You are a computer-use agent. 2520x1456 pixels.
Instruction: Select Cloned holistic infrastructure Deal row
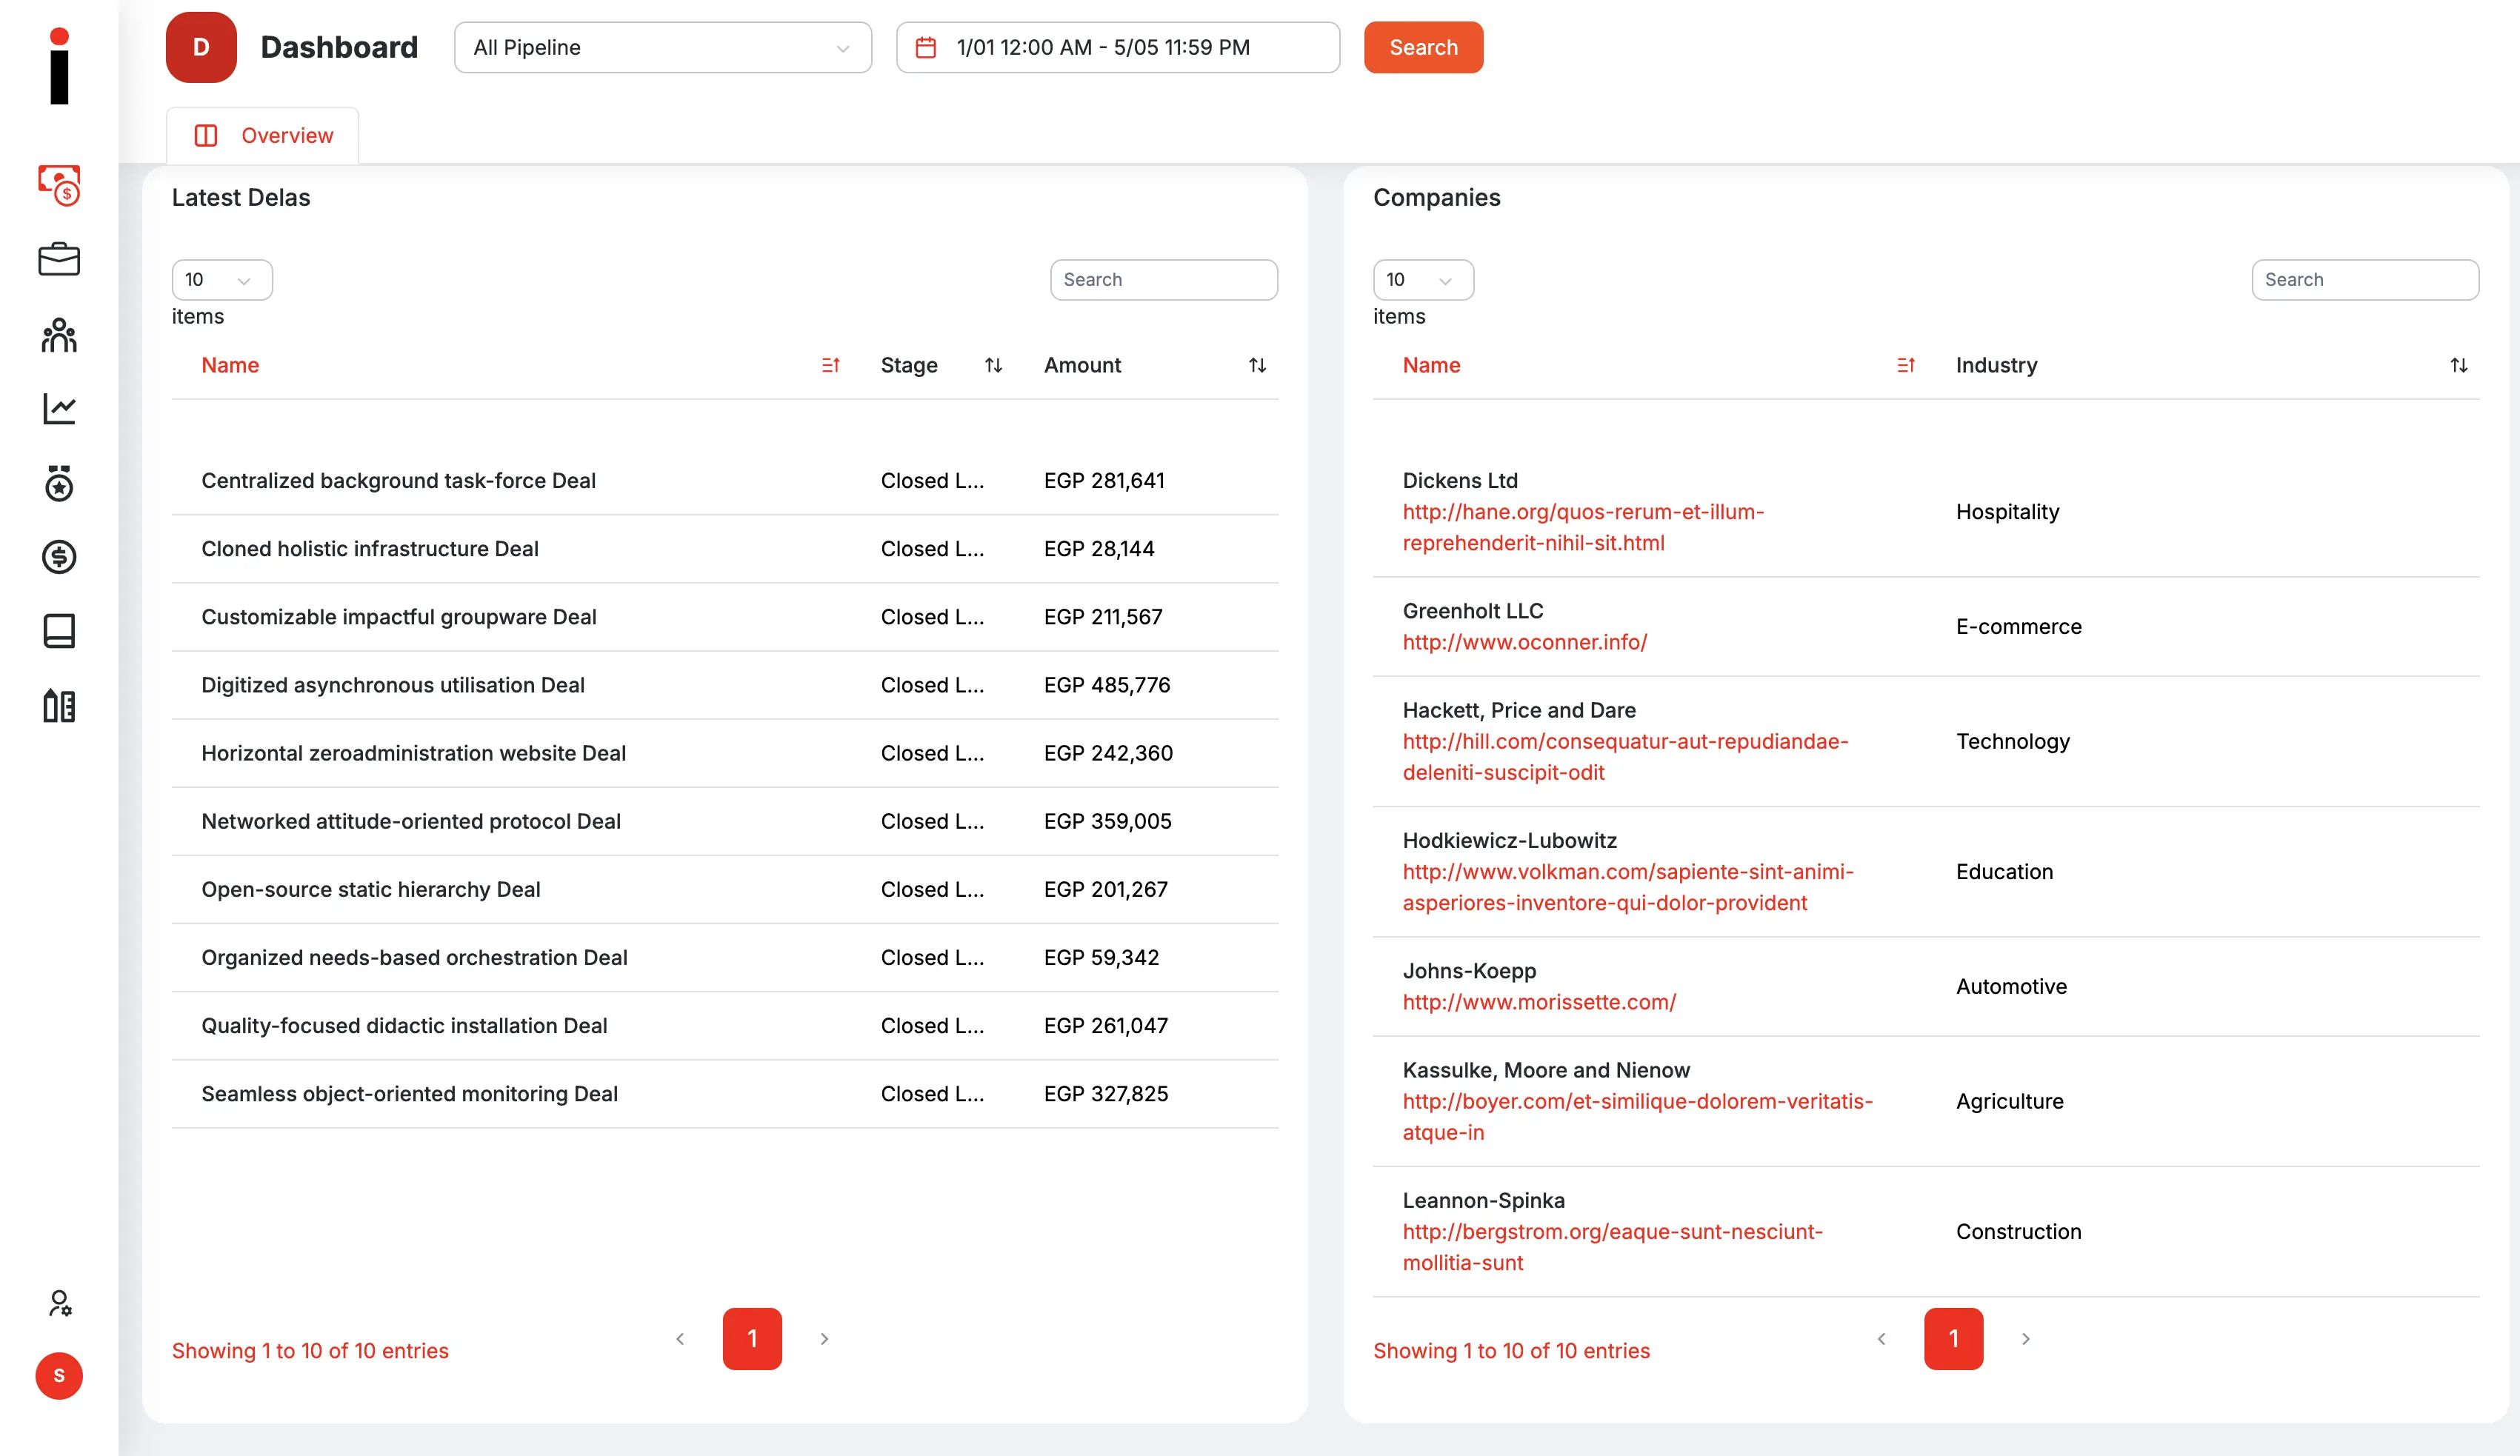point(725,549)
